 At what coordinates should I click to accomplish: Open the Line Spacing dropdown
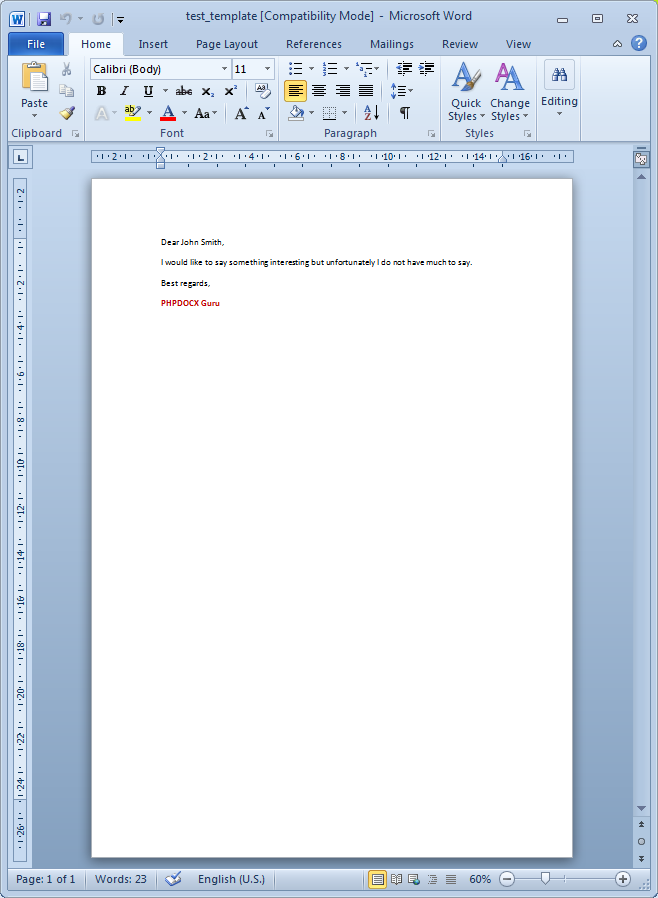coord(401,90)
